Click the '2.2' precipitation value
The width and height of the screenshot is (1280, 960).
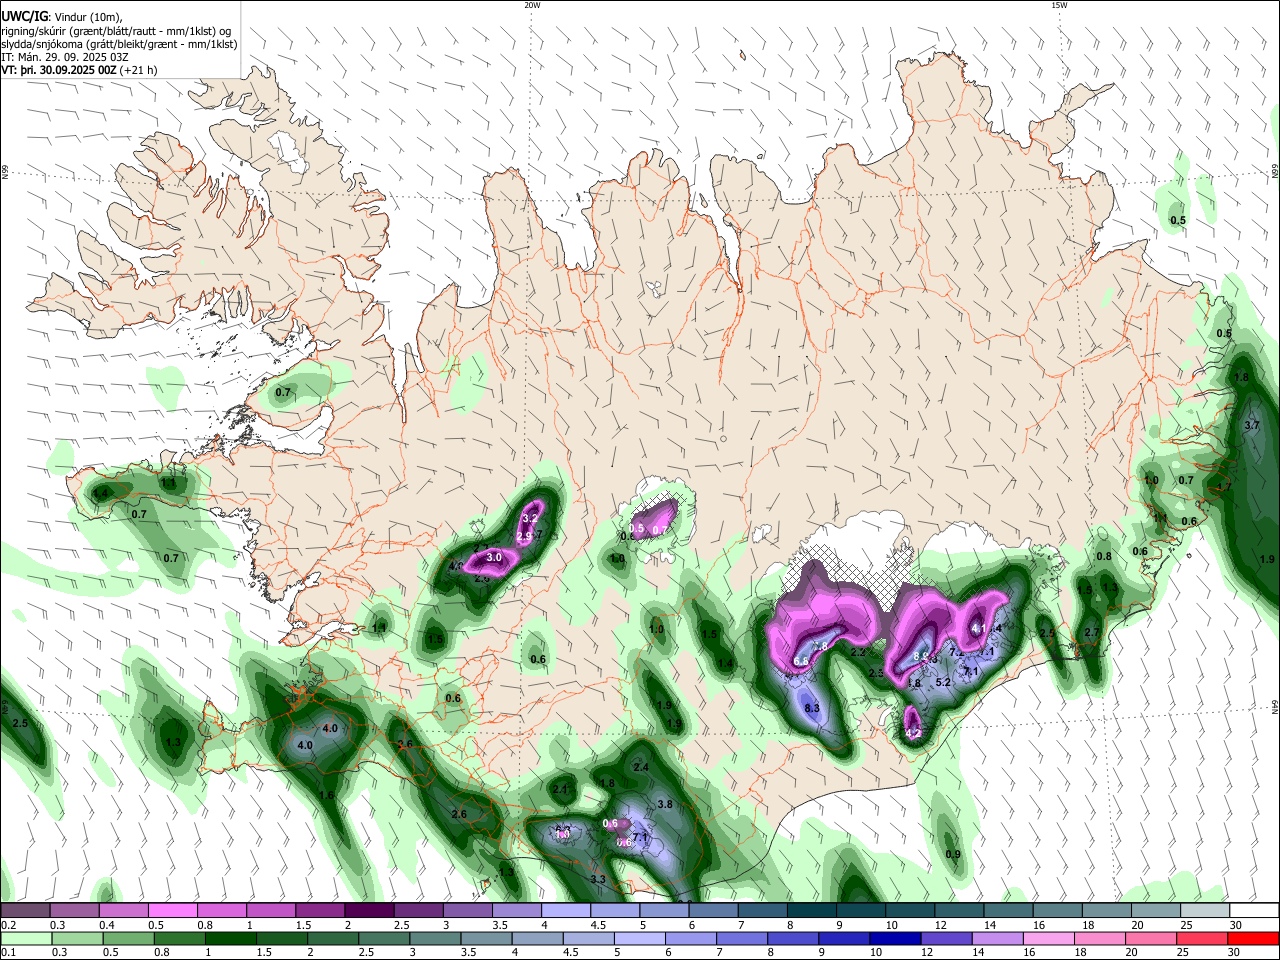(x=858, y=652)
